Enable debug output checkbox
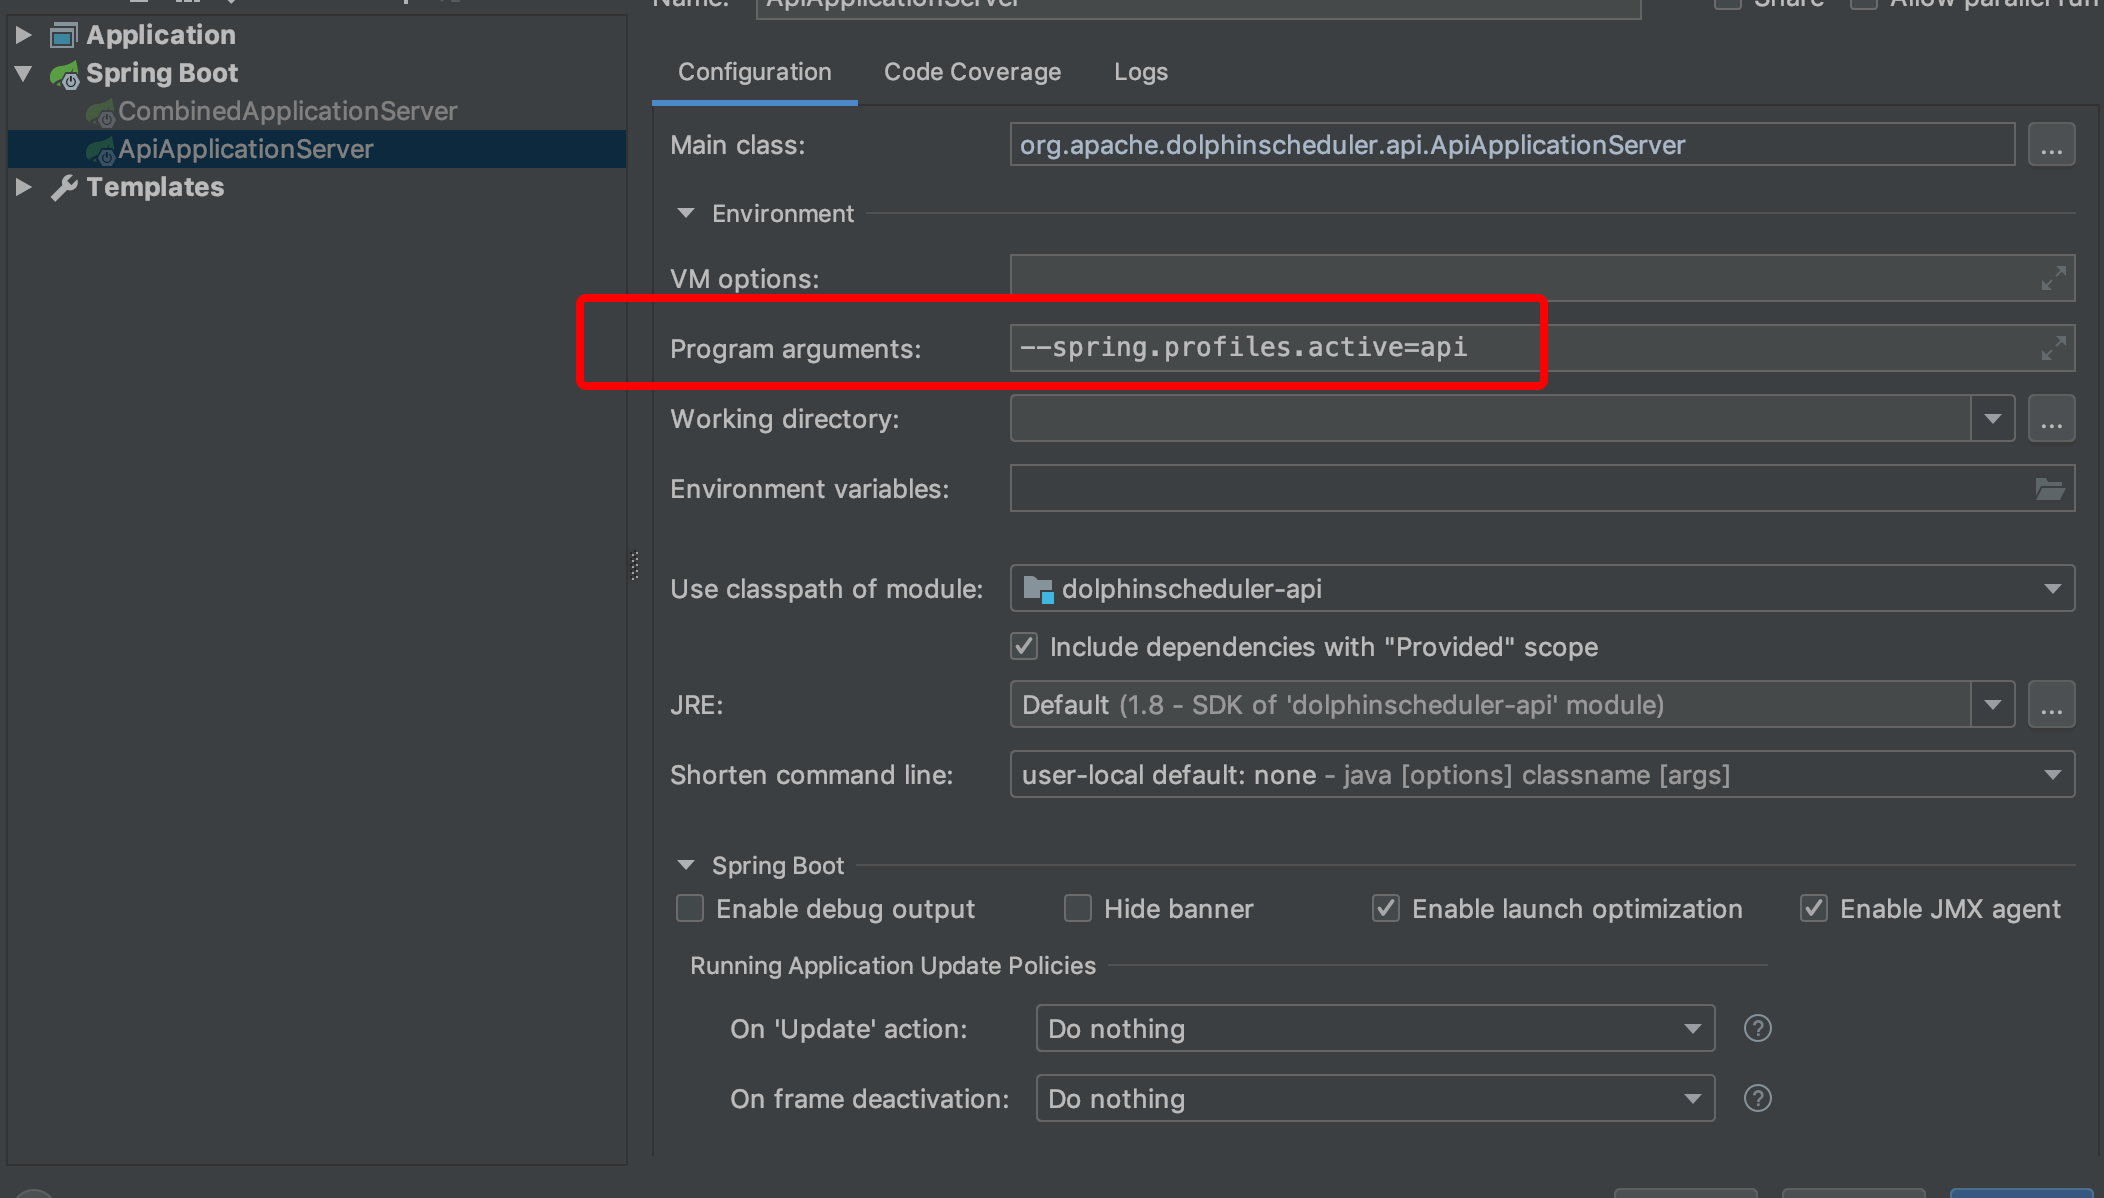Viewport: 2104px width, 1198px height. click(690, 908)
